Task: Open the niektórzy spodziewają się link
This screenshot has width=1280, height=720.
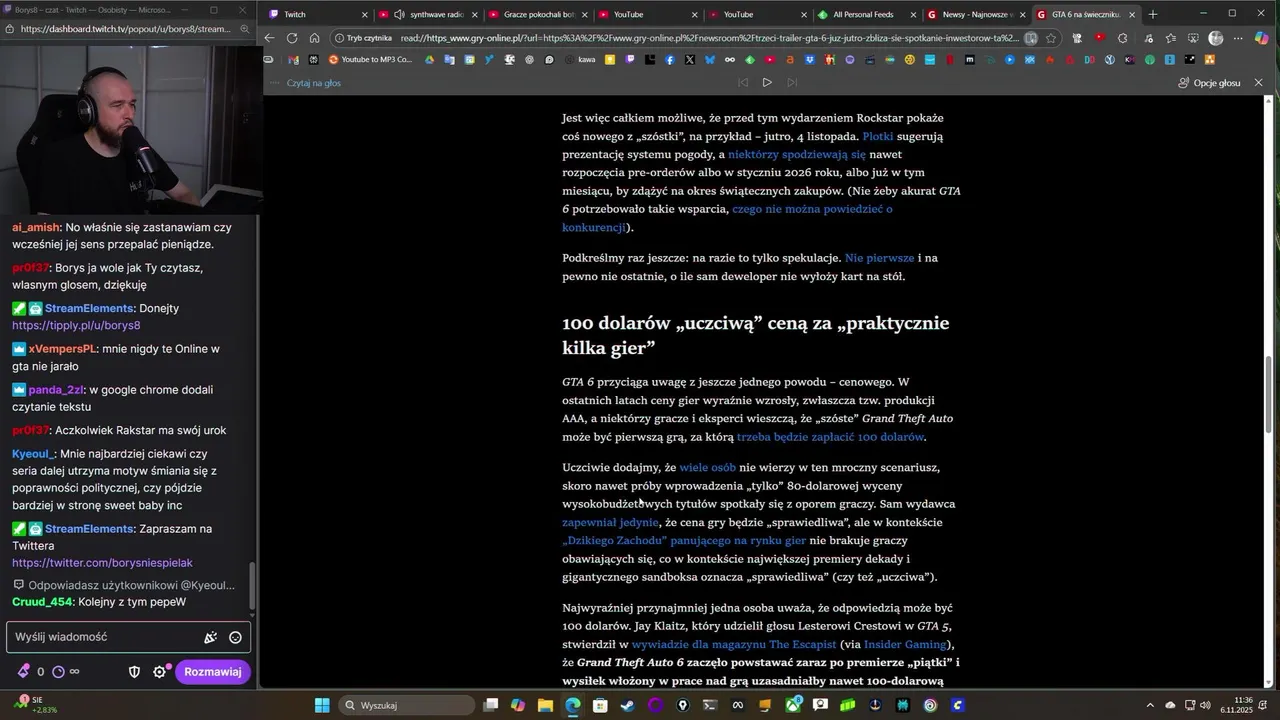Action: click(797, 154)
